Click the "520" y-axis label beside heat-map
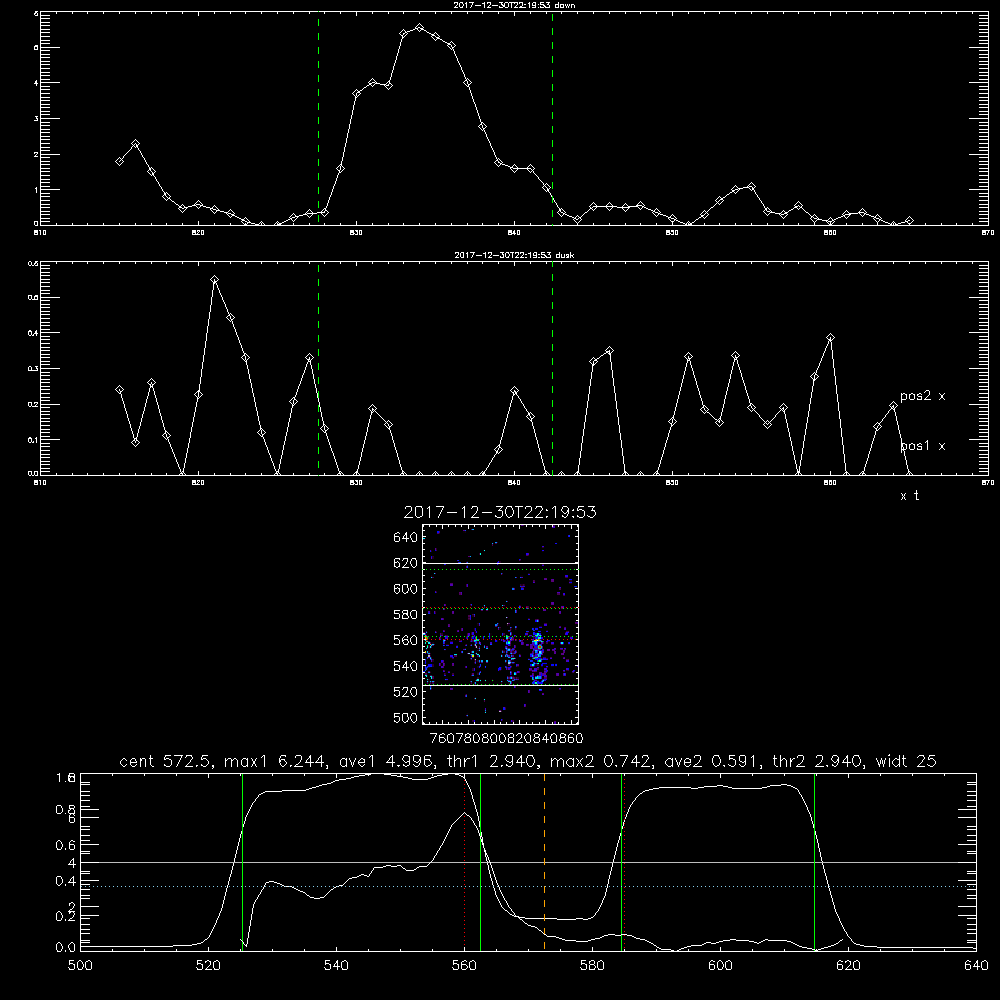 click(x=405, y=692)
